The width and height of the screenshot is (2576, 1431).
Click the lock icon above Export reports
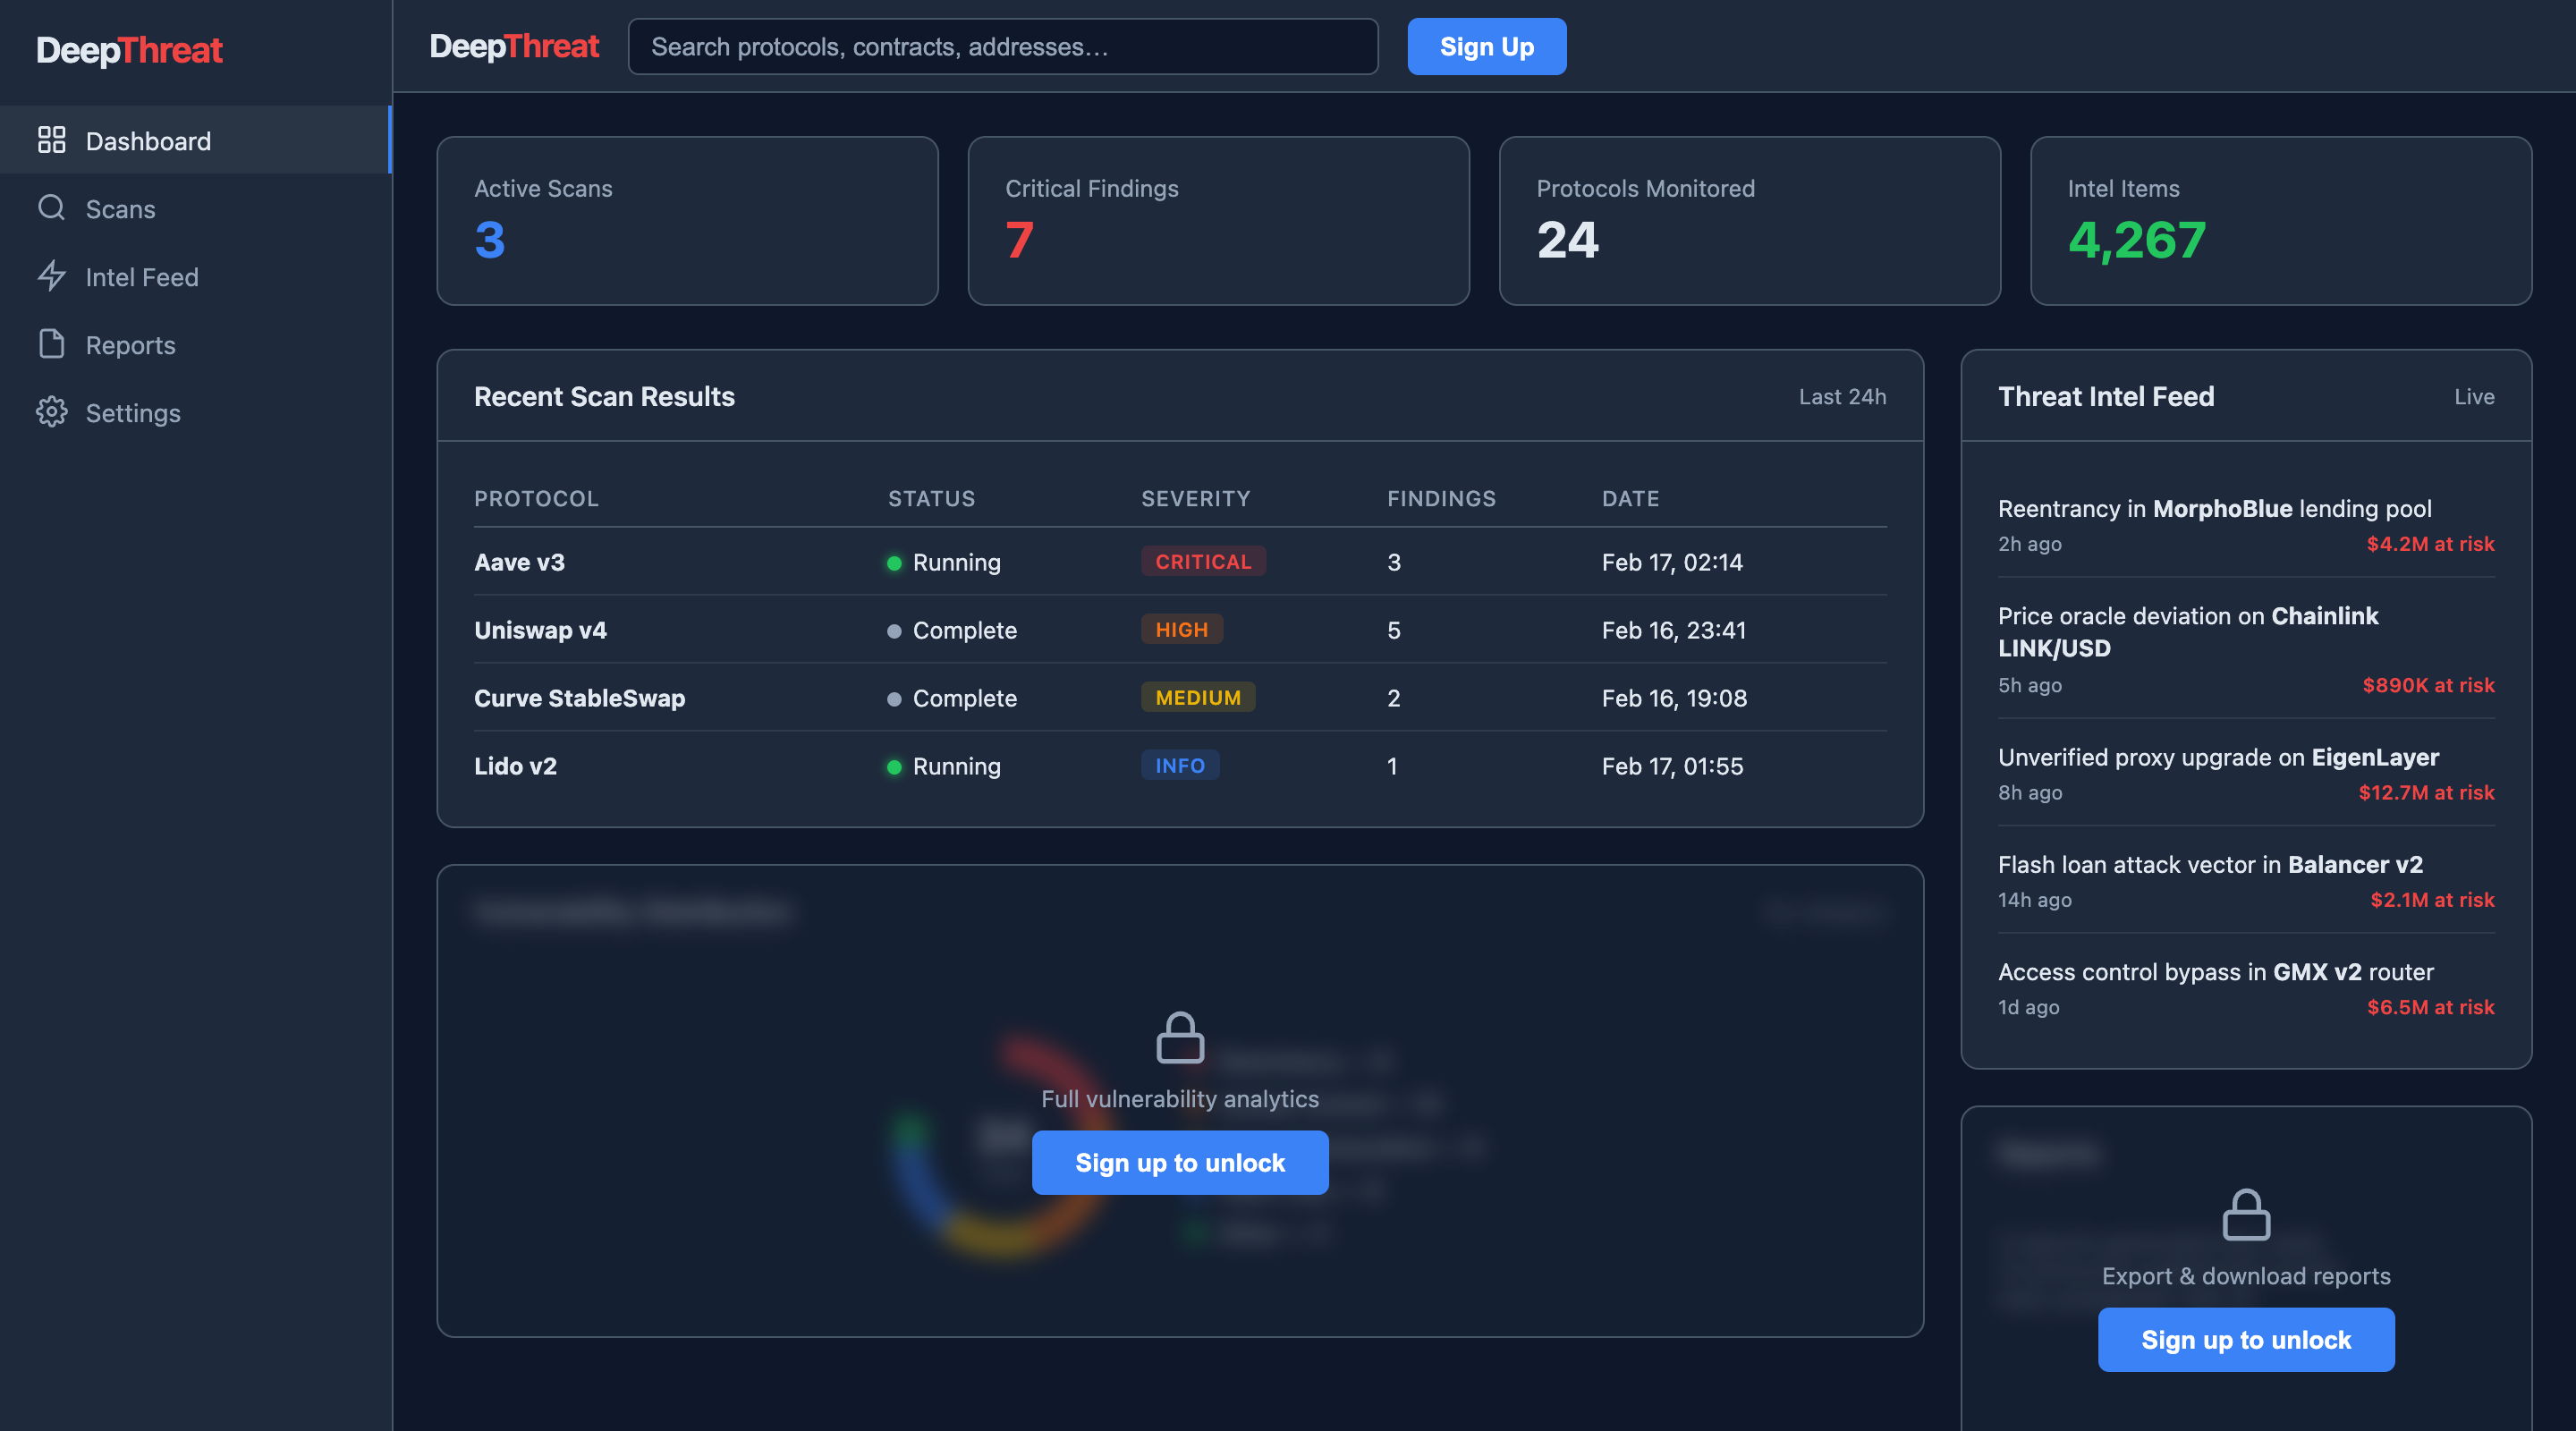coord(2245,1214)
